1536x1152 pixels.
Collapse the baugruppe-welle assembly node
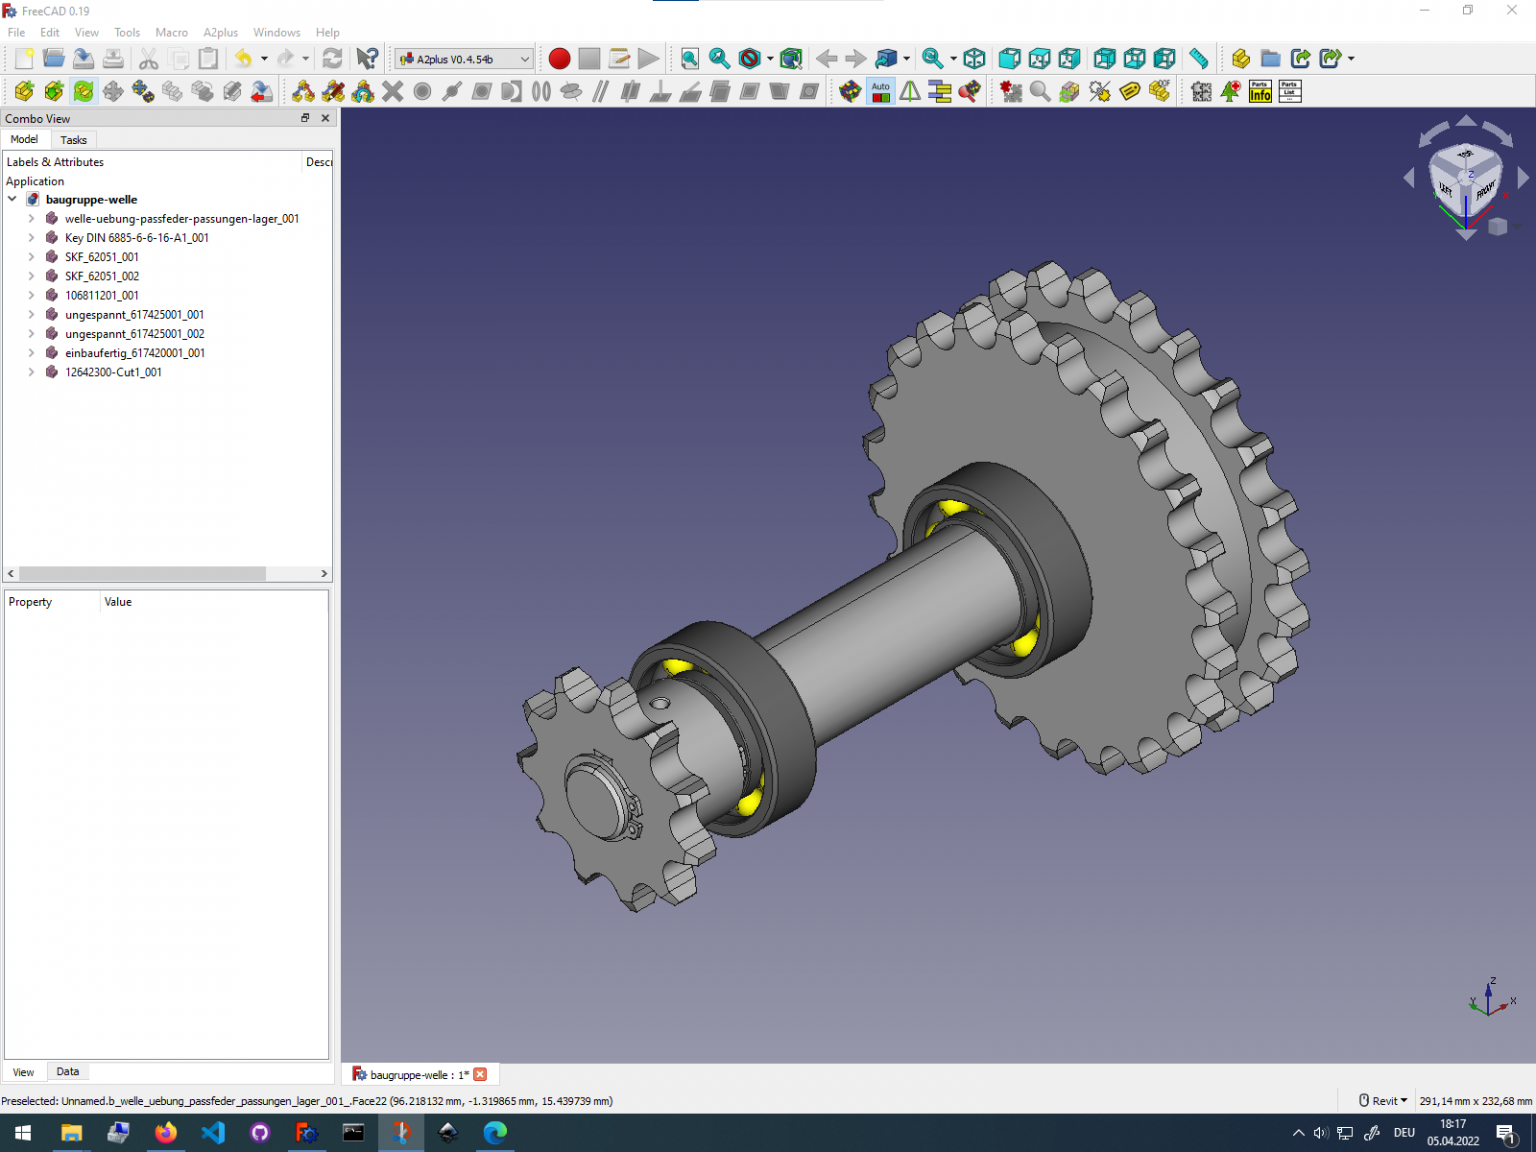tap(12, 199)
